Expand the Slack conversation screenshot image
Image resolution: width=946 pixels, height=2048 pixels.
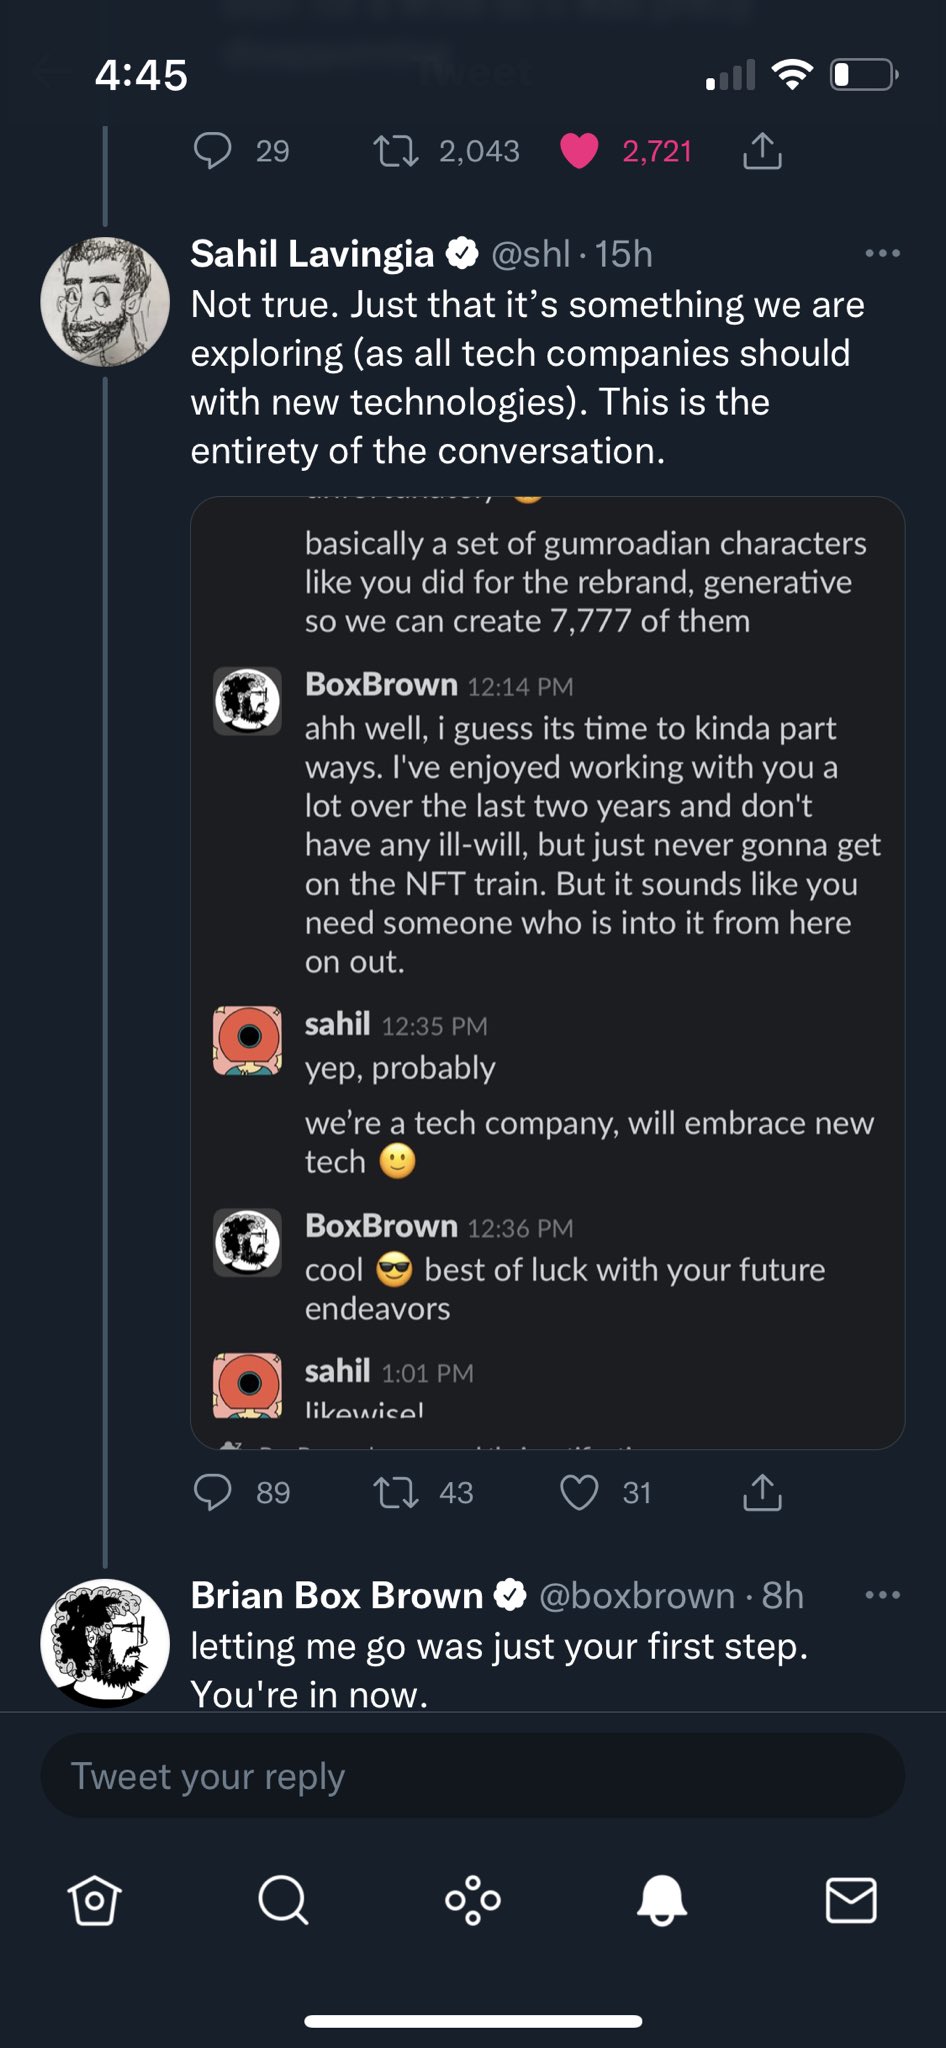[547, 972]
